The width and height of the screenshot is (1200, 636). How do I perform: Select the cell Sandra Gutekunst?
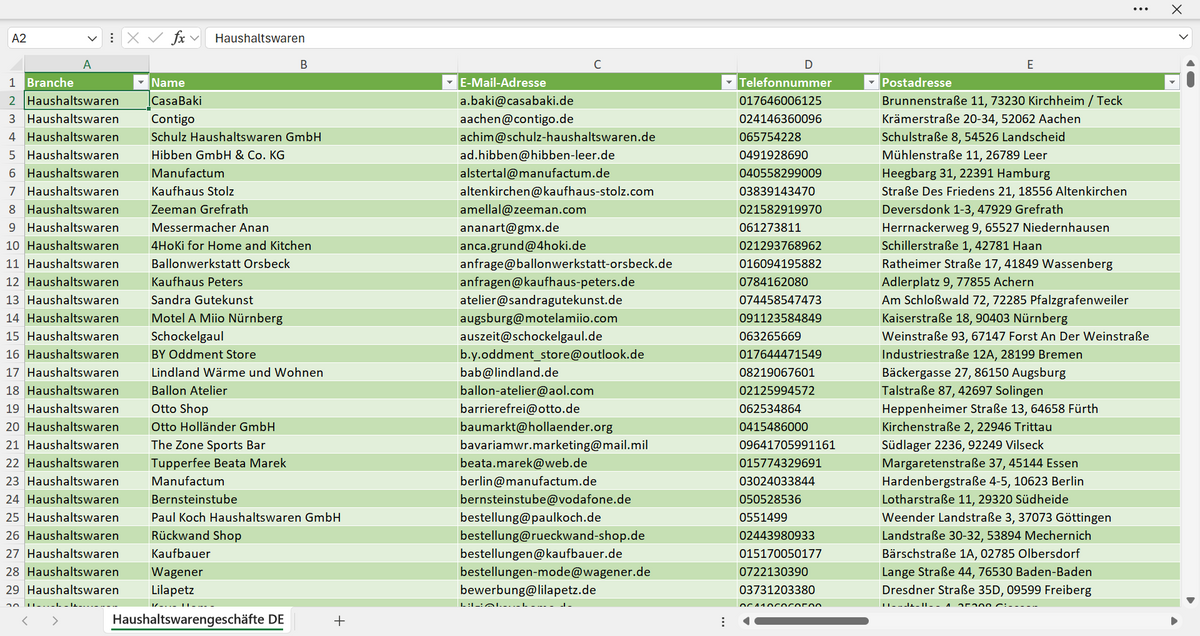pos(303,300)
